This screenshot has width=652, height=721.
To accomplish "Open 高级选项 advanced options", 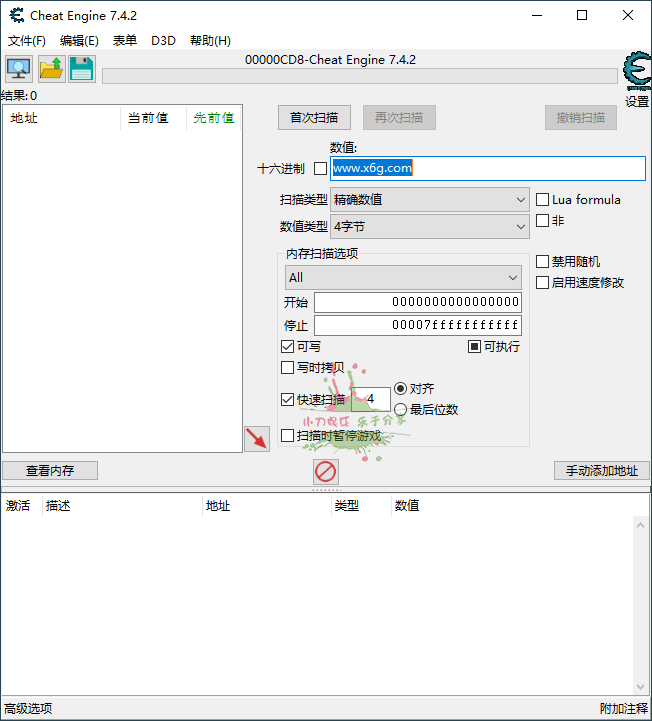I will coord(28,709).
